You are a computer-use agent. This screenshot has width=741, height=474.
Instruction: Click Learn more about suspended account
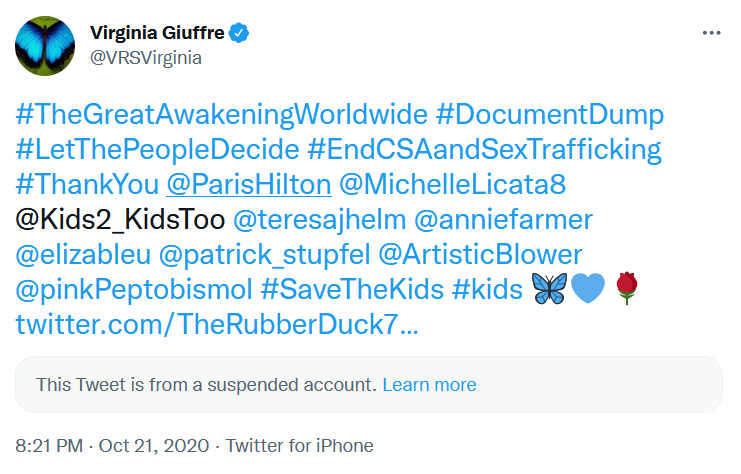click(429, 385)
